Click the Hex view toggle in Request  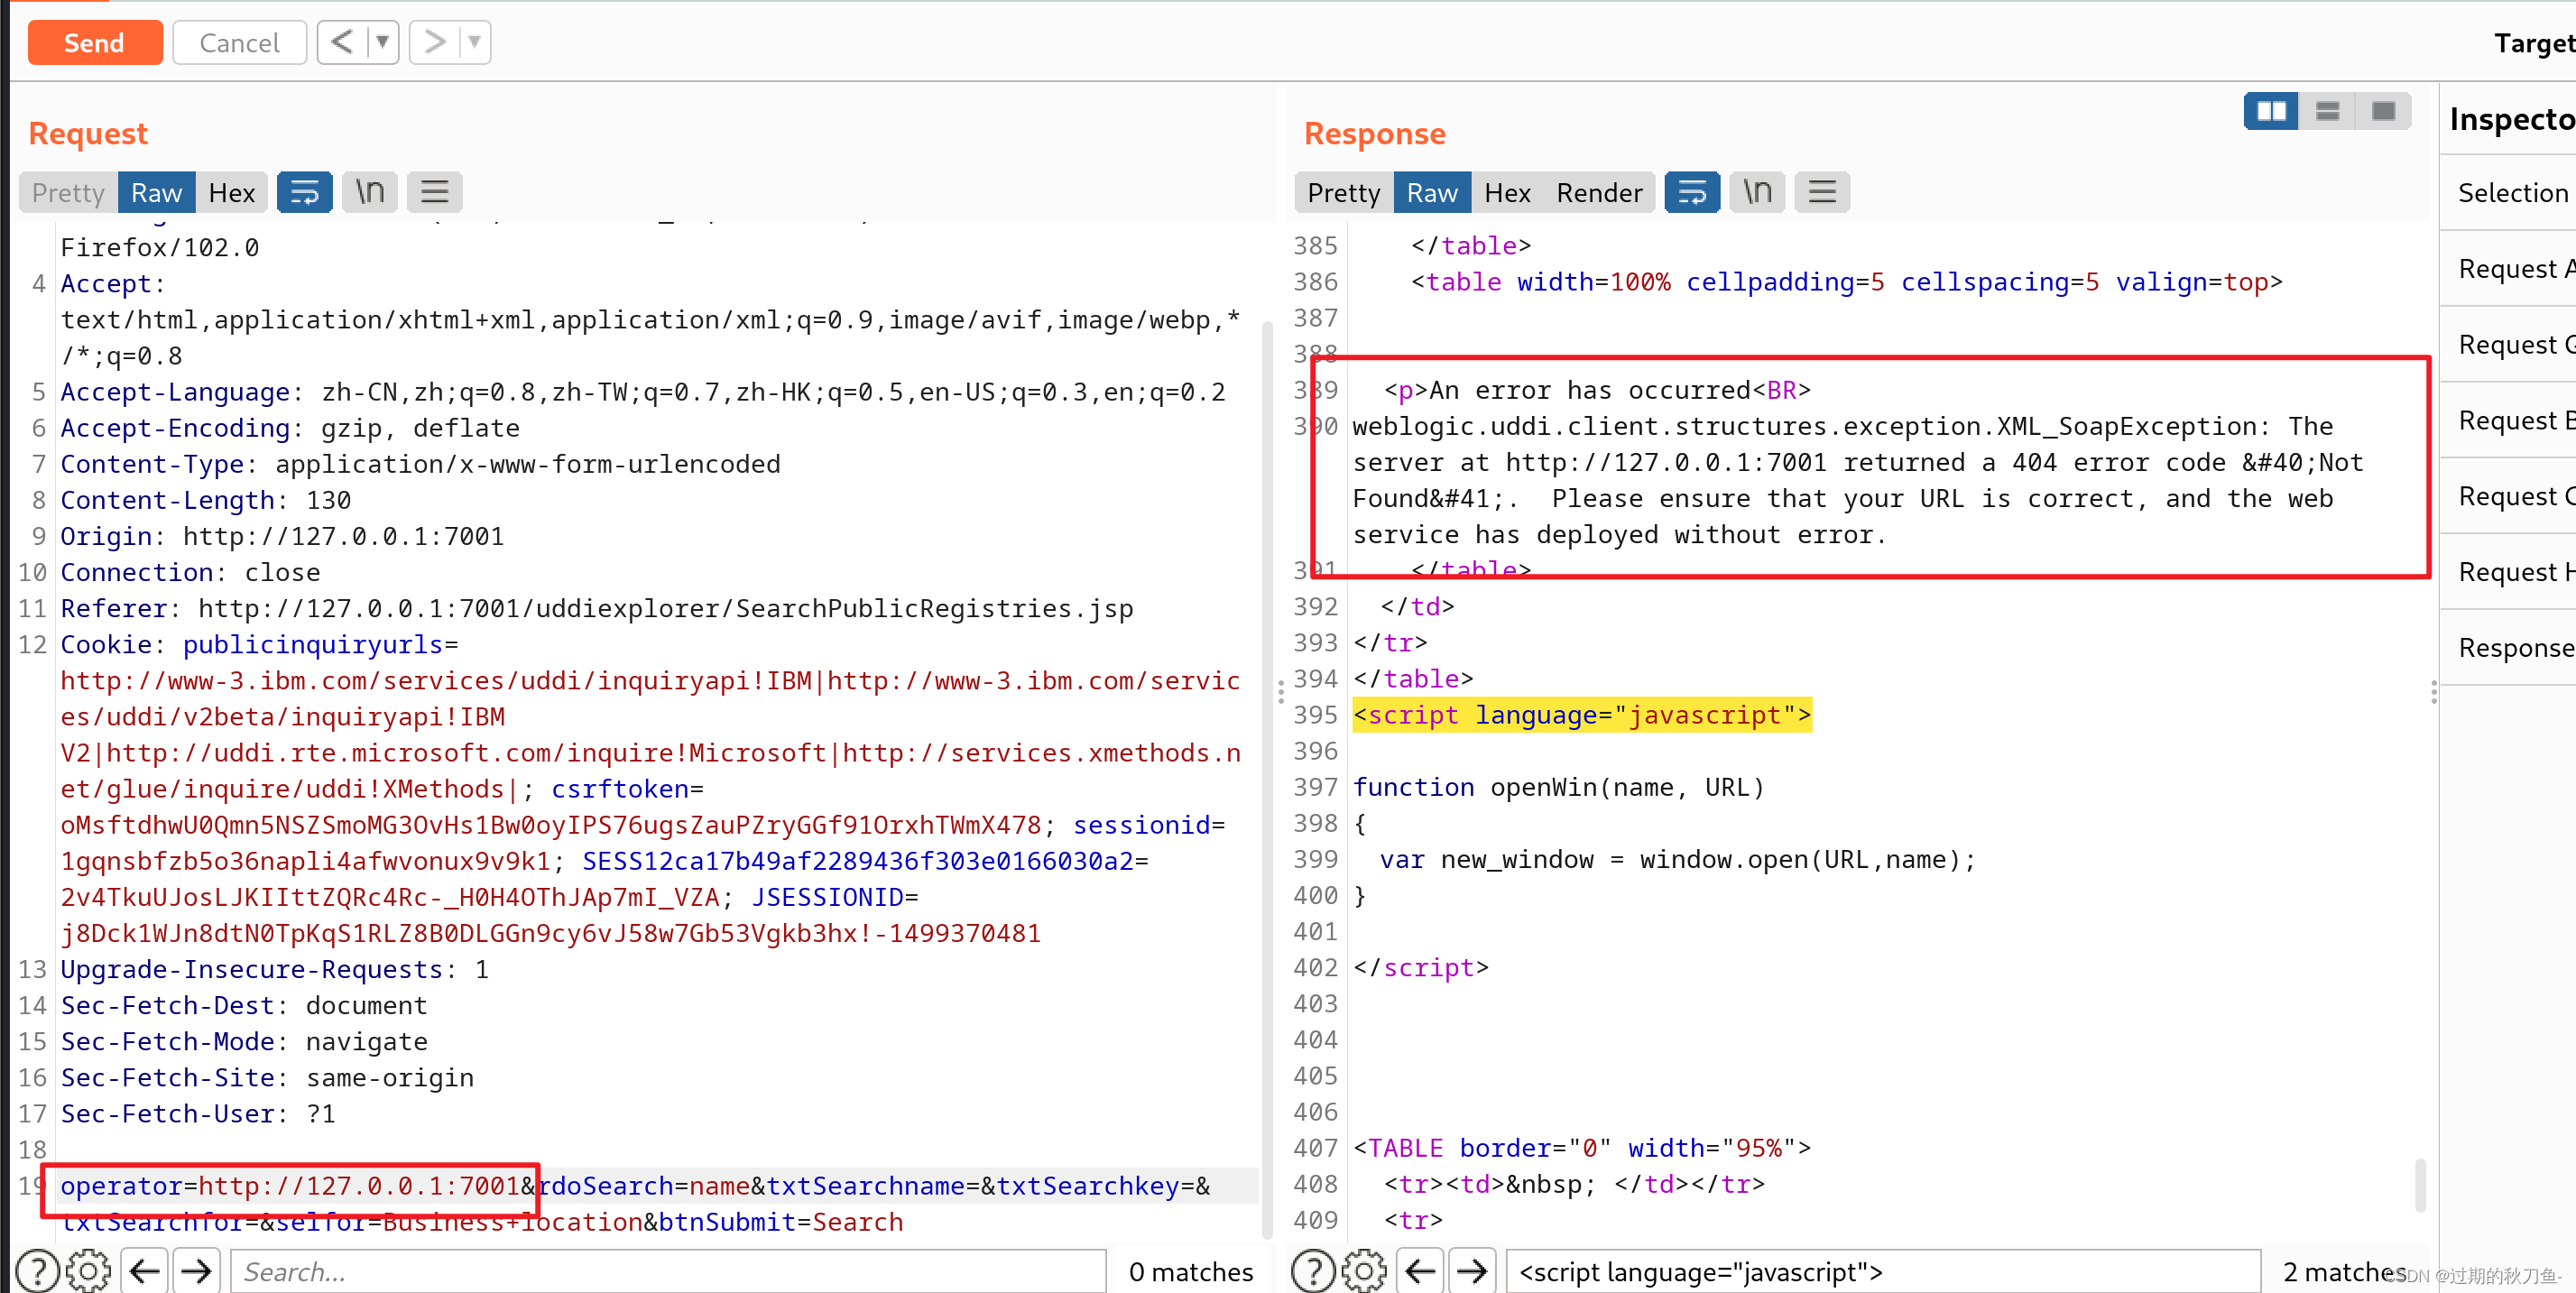pos(233,193)
